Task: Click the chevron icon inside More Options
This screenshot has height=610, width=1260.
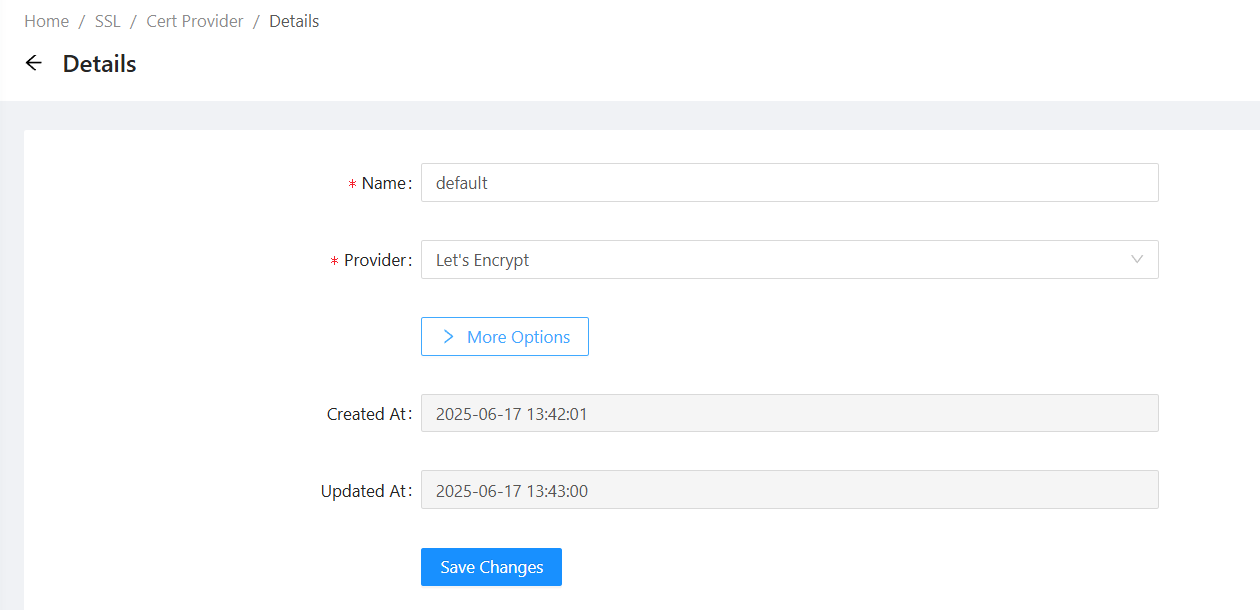Action: click(449, 337)
